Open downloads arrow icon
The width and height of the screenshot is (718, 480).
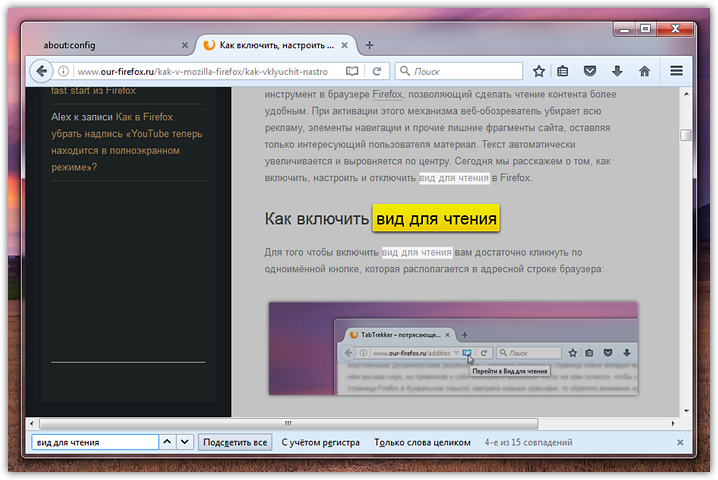coord(617,71)
